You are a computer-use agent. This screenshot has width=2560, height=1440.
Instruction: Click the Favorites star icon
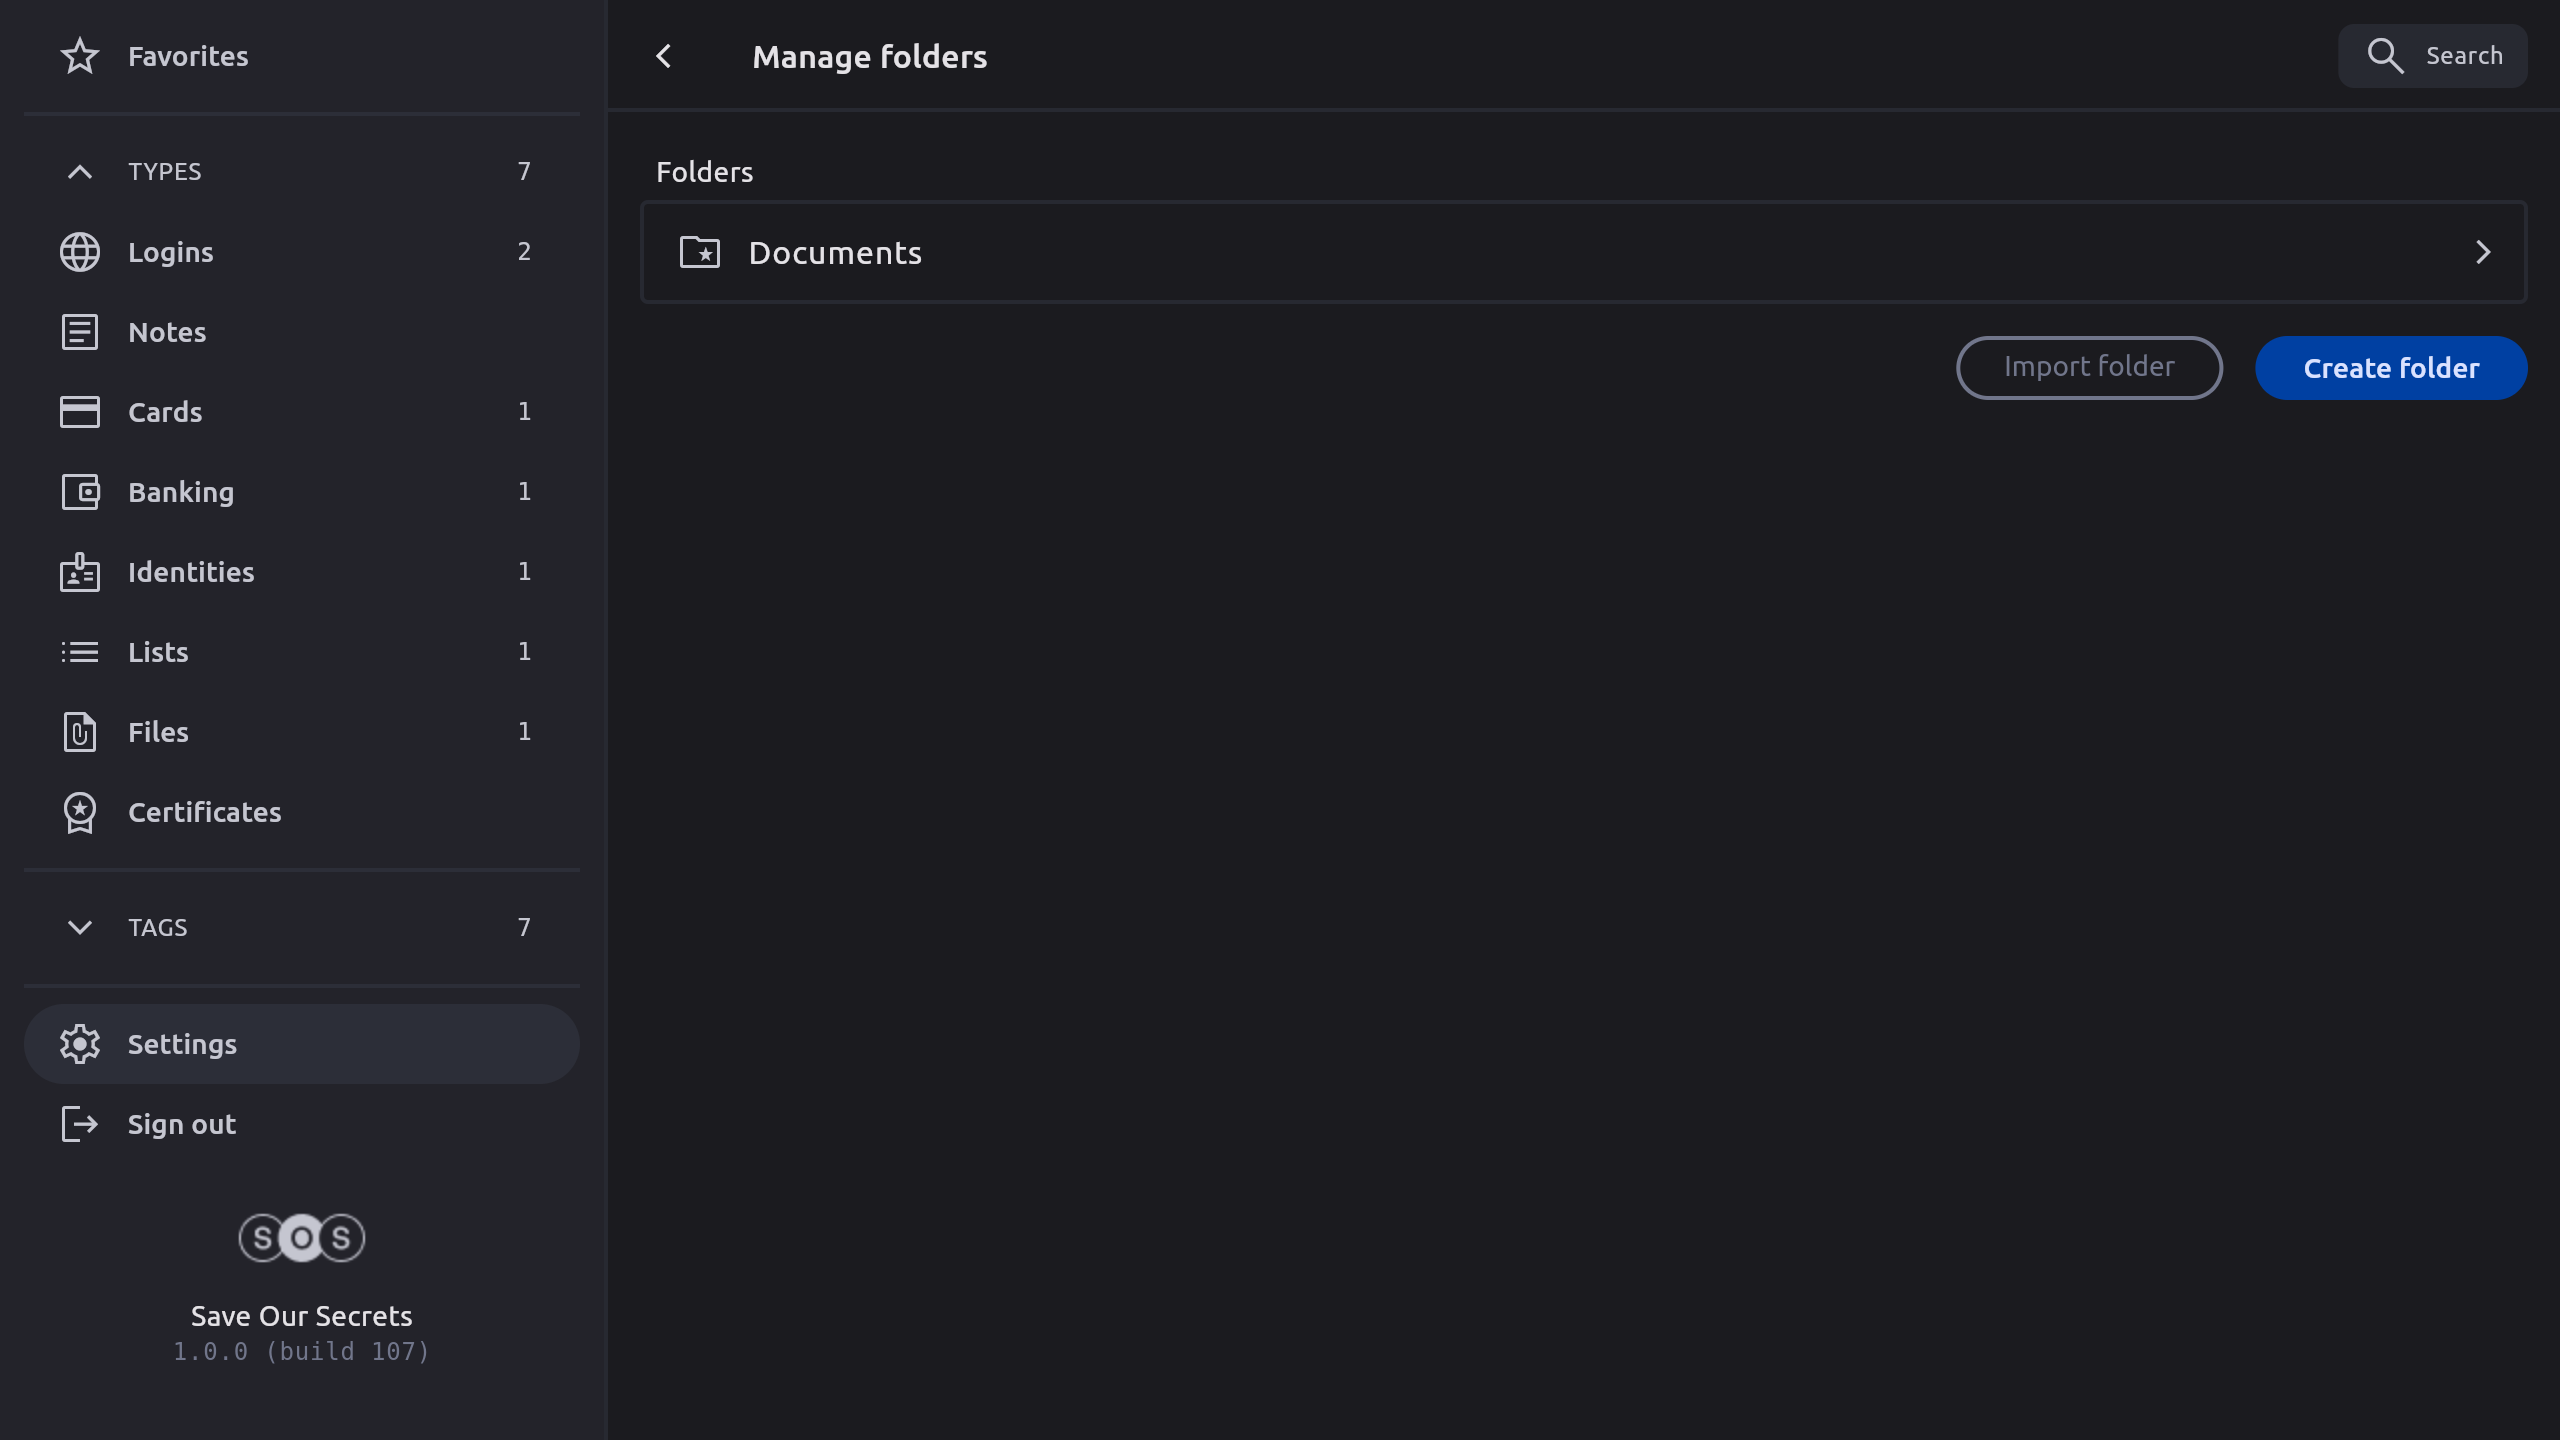coord(80,56)
